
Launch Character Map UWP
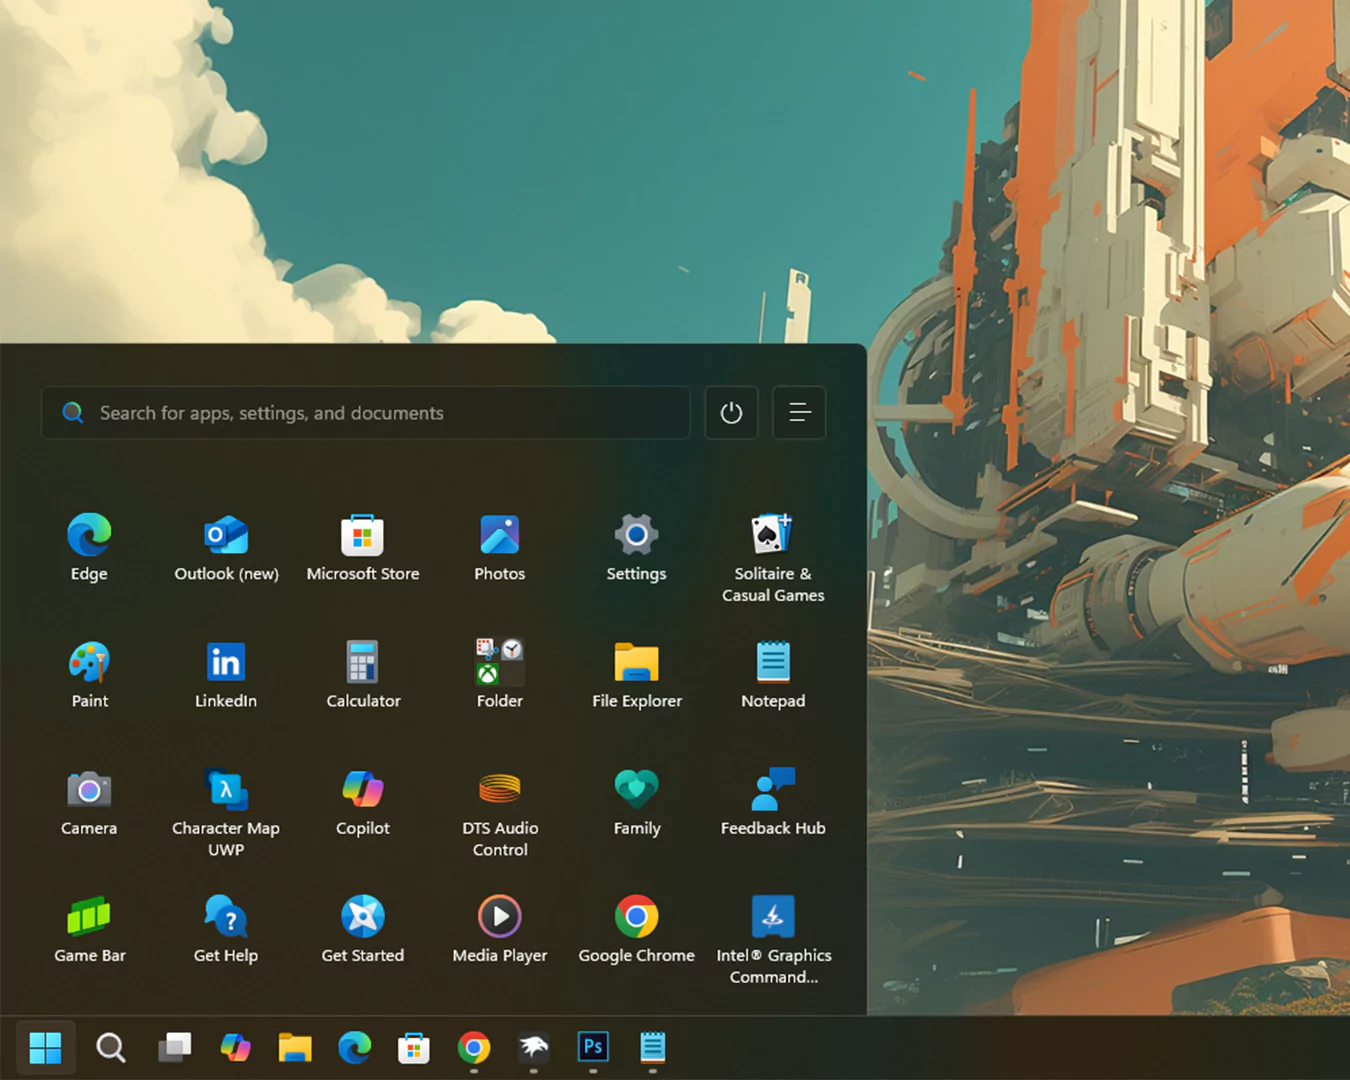coord(226,811)
